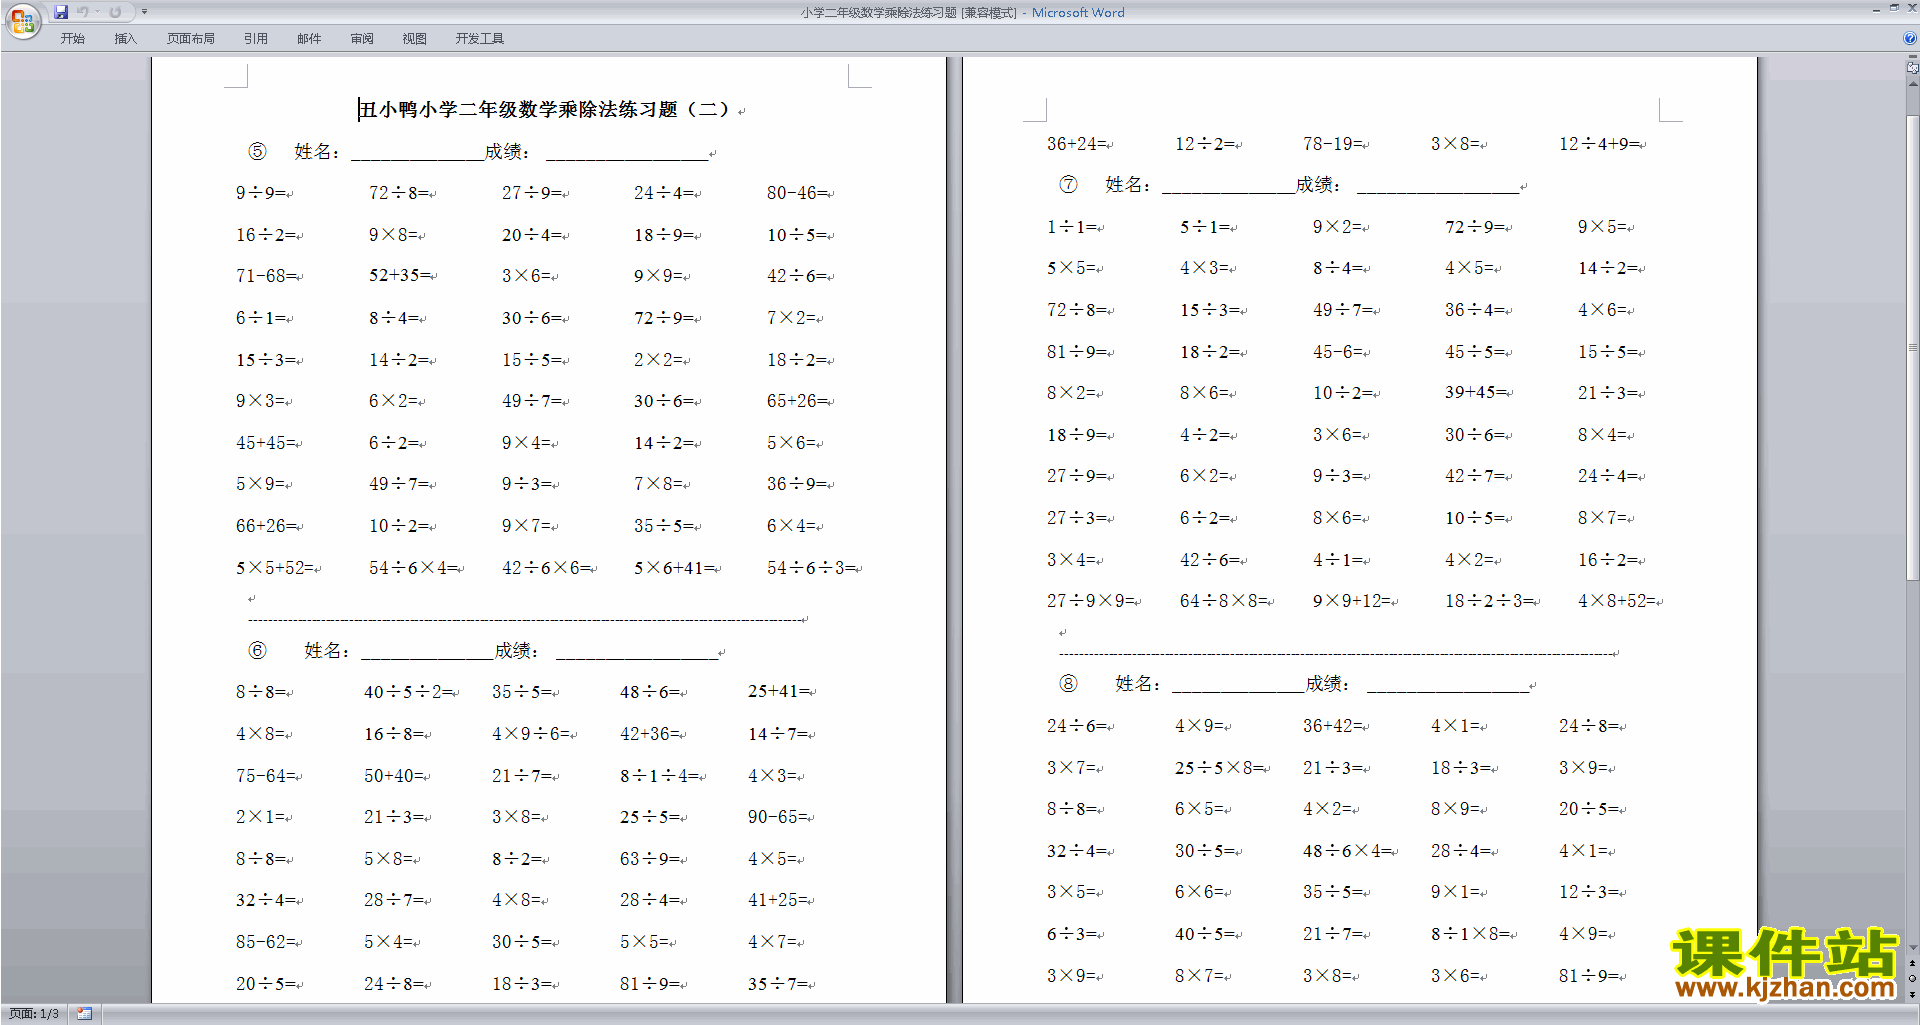Click the problem 8÷1×8=

coord(1472,934)
